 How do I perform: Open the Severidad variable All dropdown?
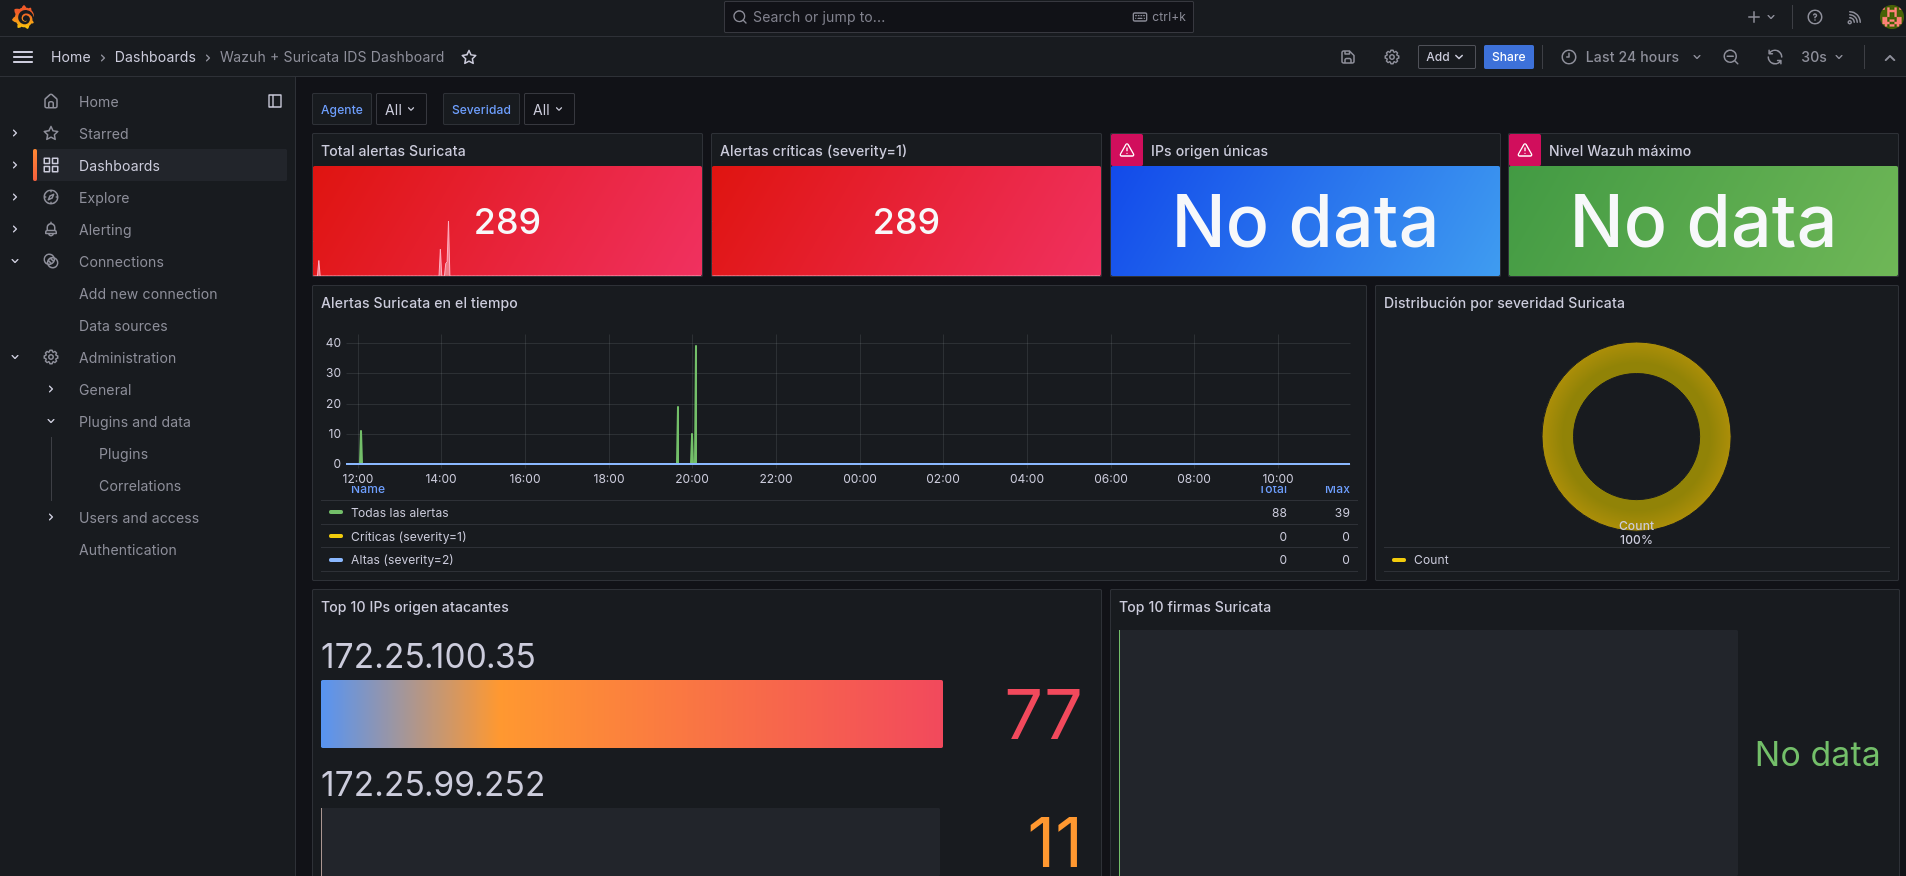click(548, 109)
